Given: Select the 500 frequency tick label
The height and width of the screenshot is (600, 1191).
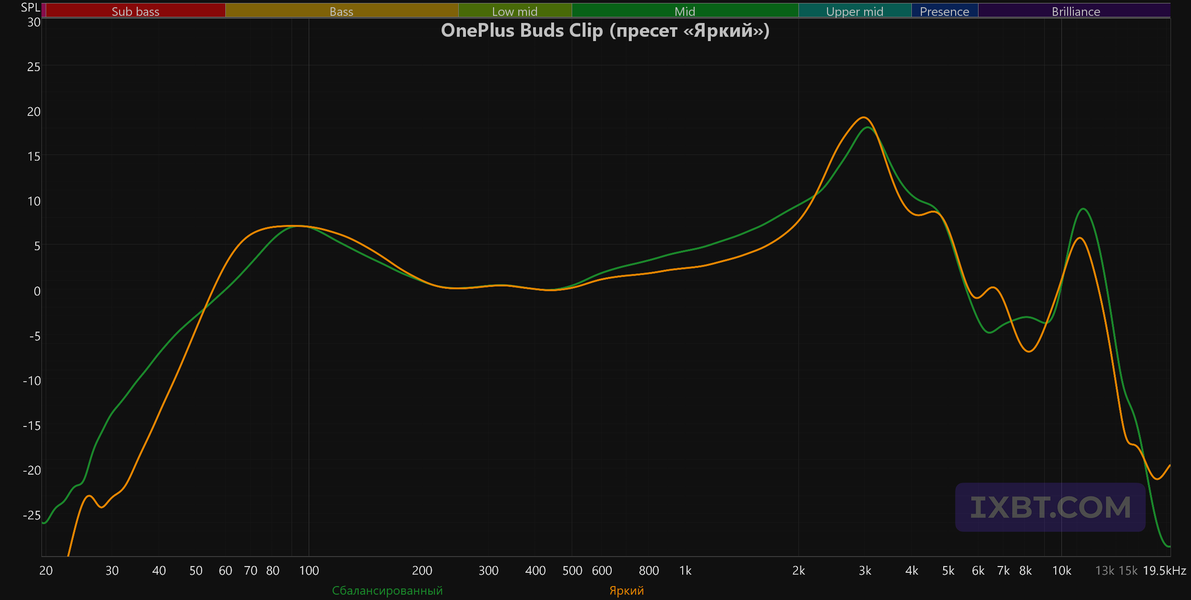Looking at the screenshot, I should (x=572, y=570).
